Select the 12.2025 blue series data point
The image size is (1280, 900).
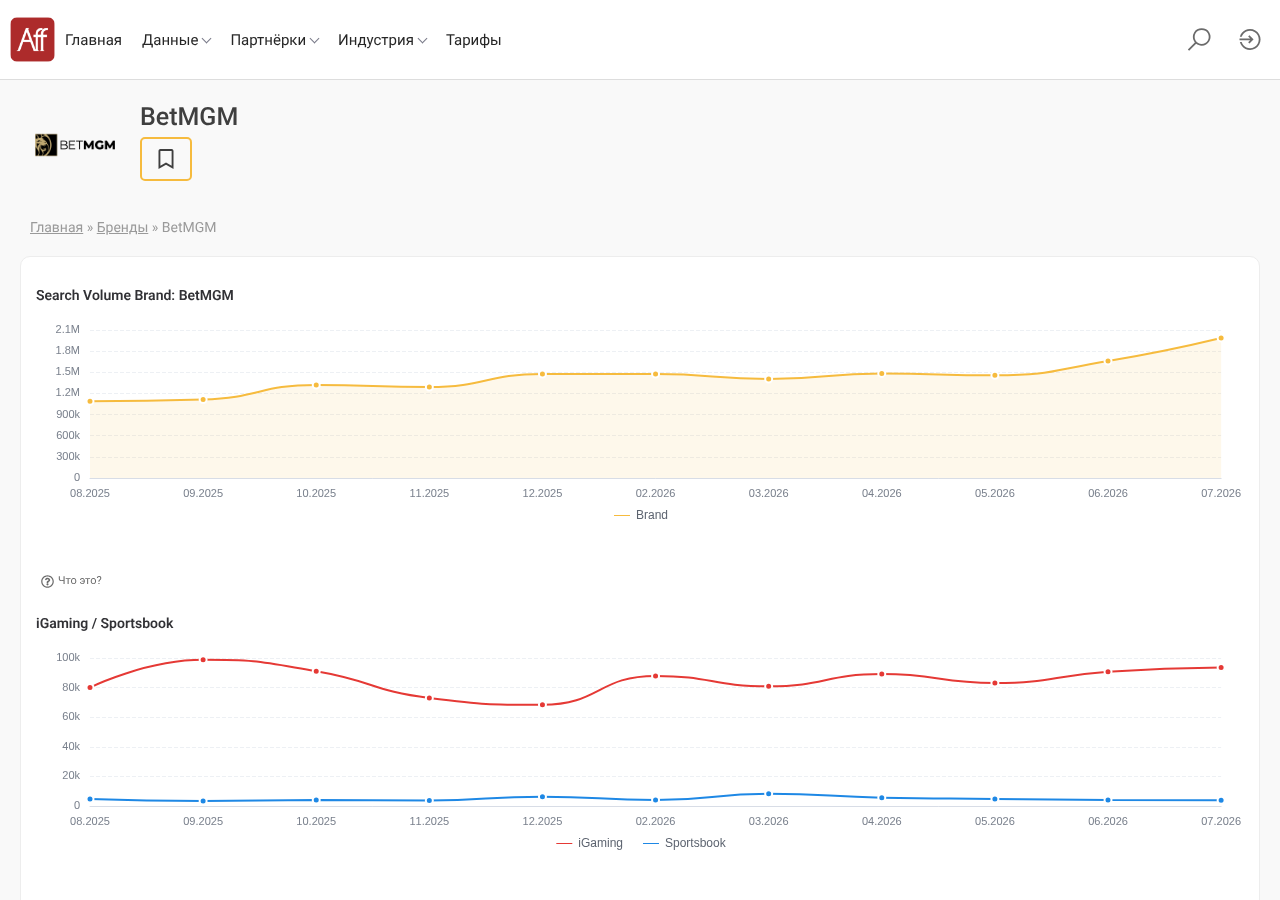pos(542,797)
